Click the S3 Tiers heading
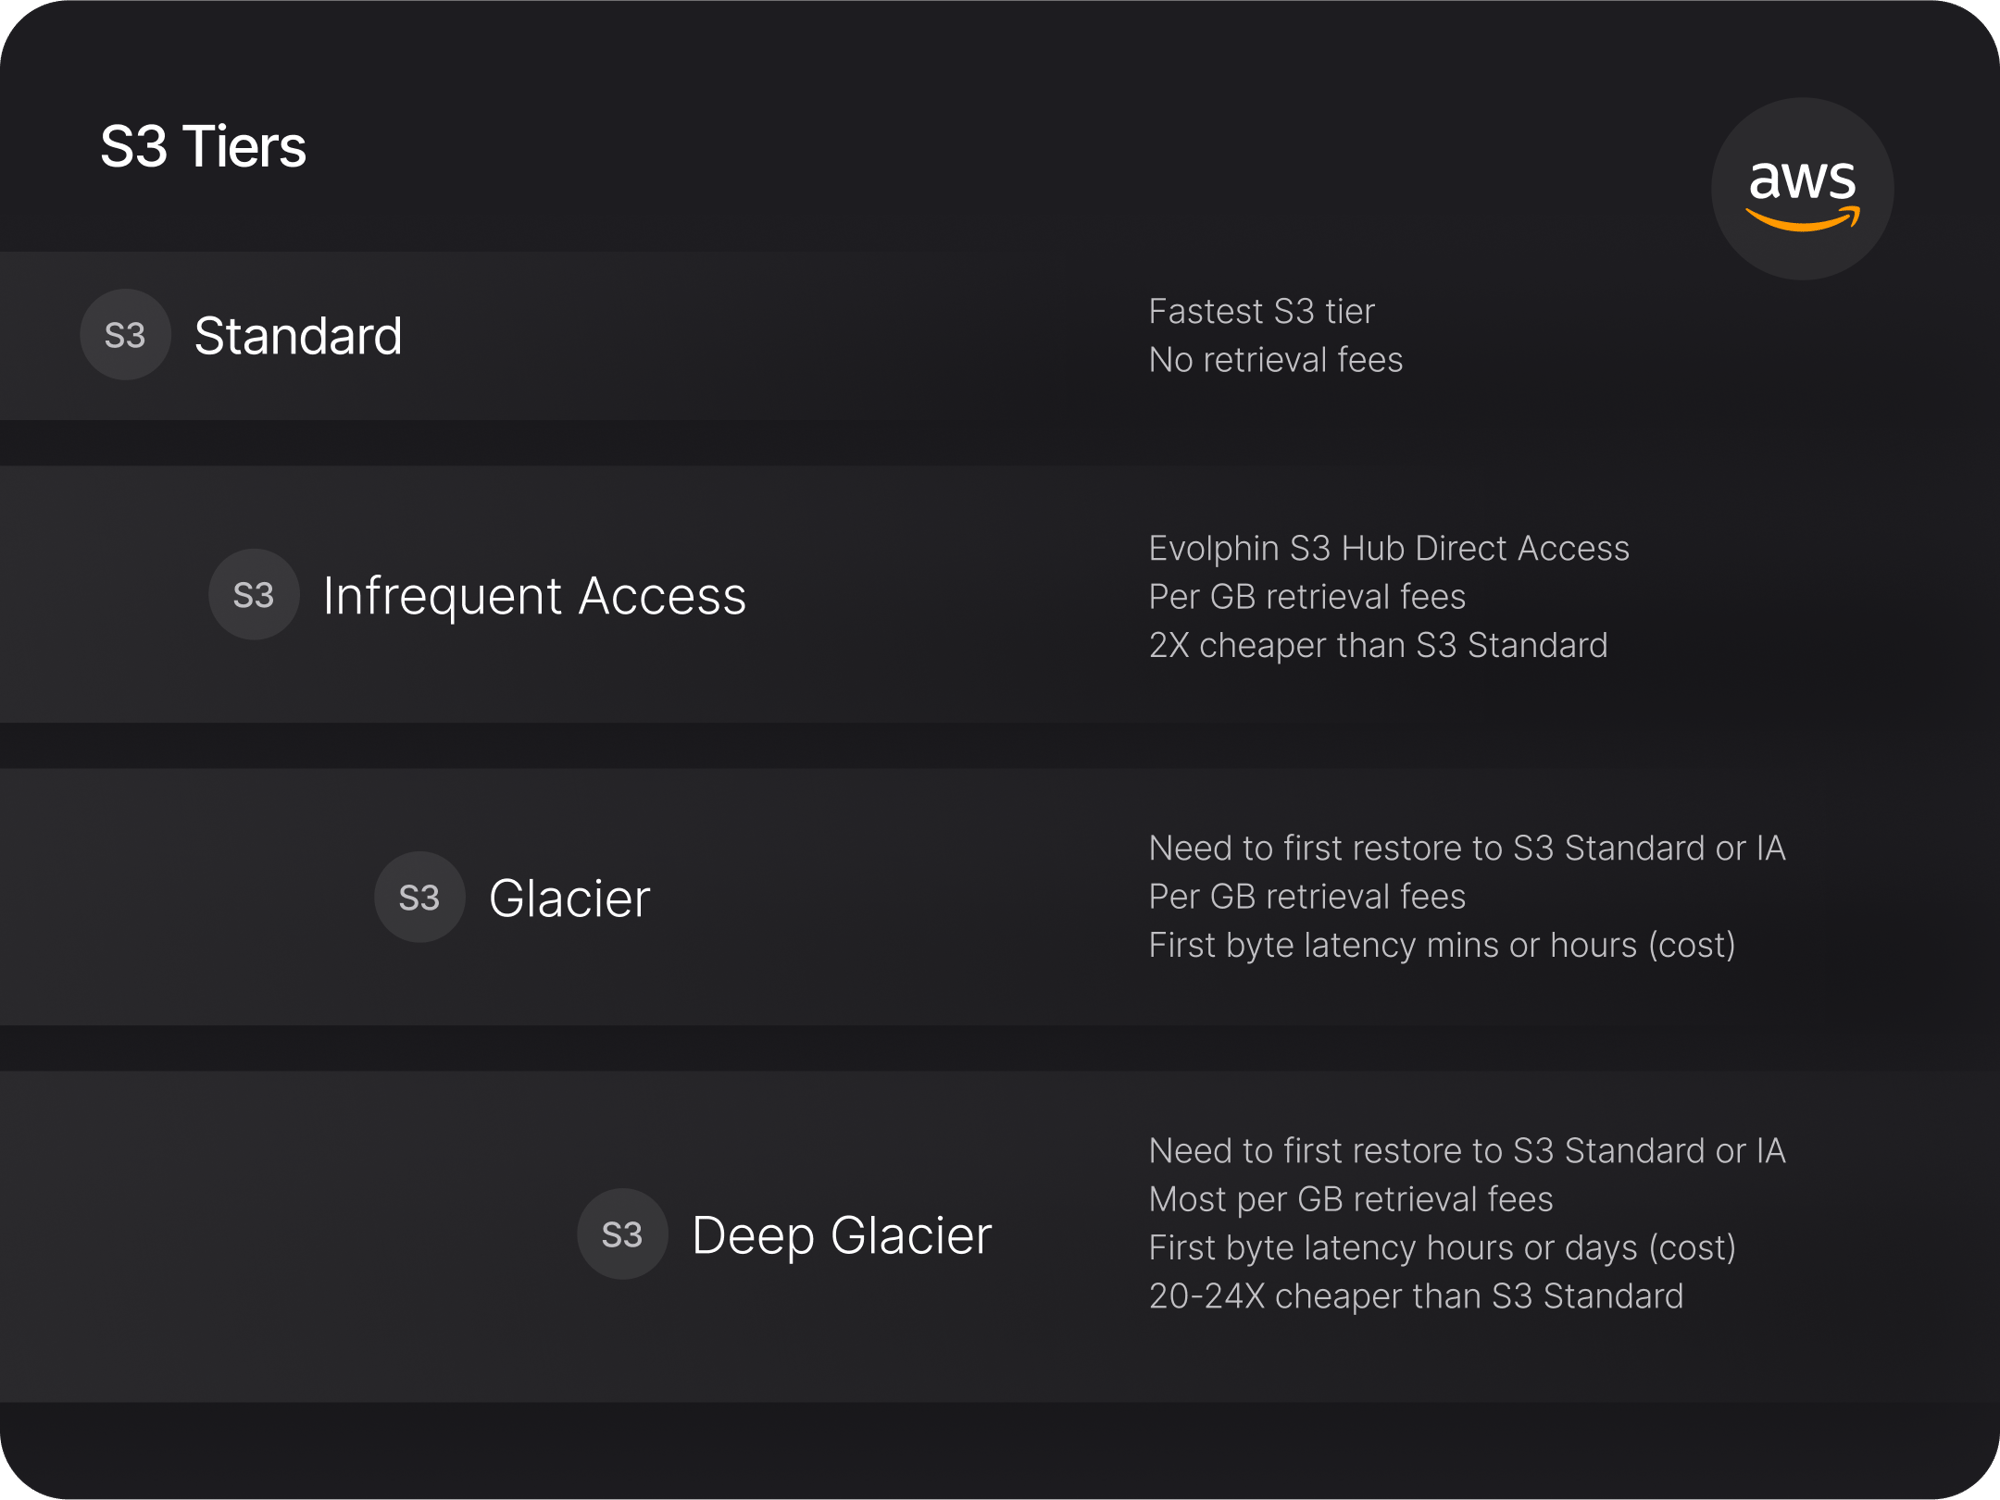The width and height of the screenshot is (2000, 1500). [203, 146]
